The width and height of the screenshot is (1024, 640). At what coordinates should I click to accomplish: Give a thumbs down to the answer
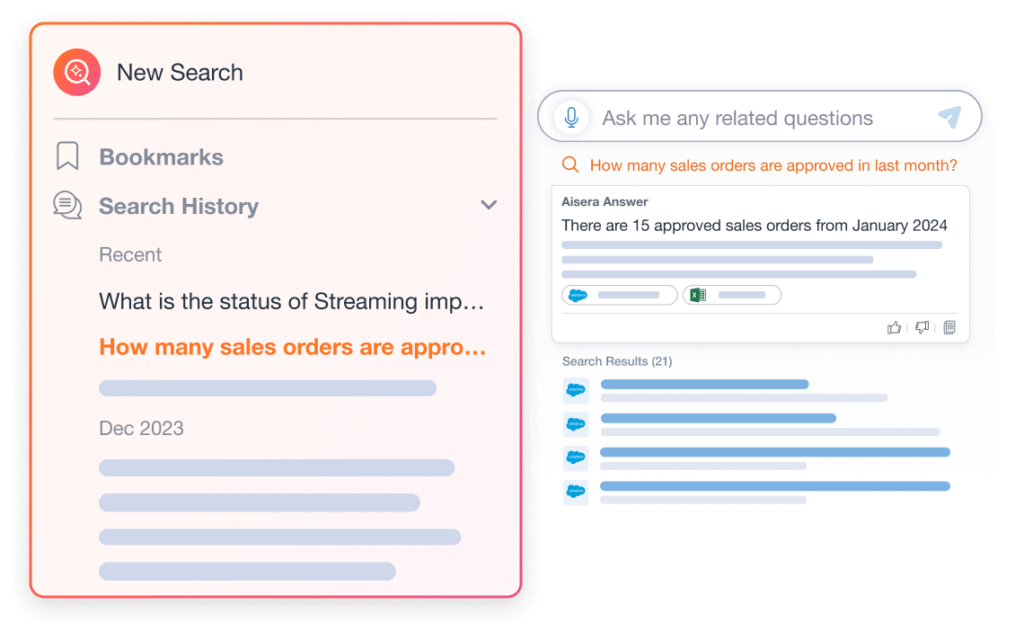click(921, 326)
